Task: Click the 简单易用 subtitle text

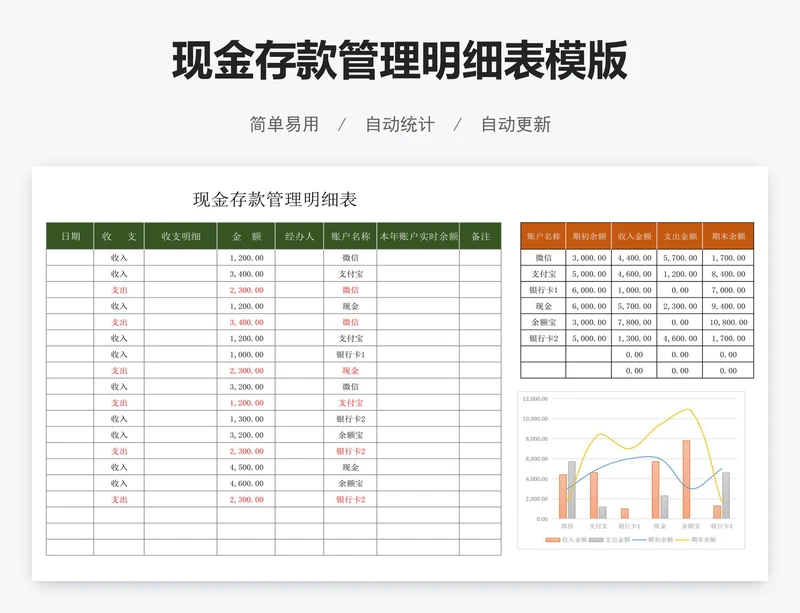Action: click(284, 125)
